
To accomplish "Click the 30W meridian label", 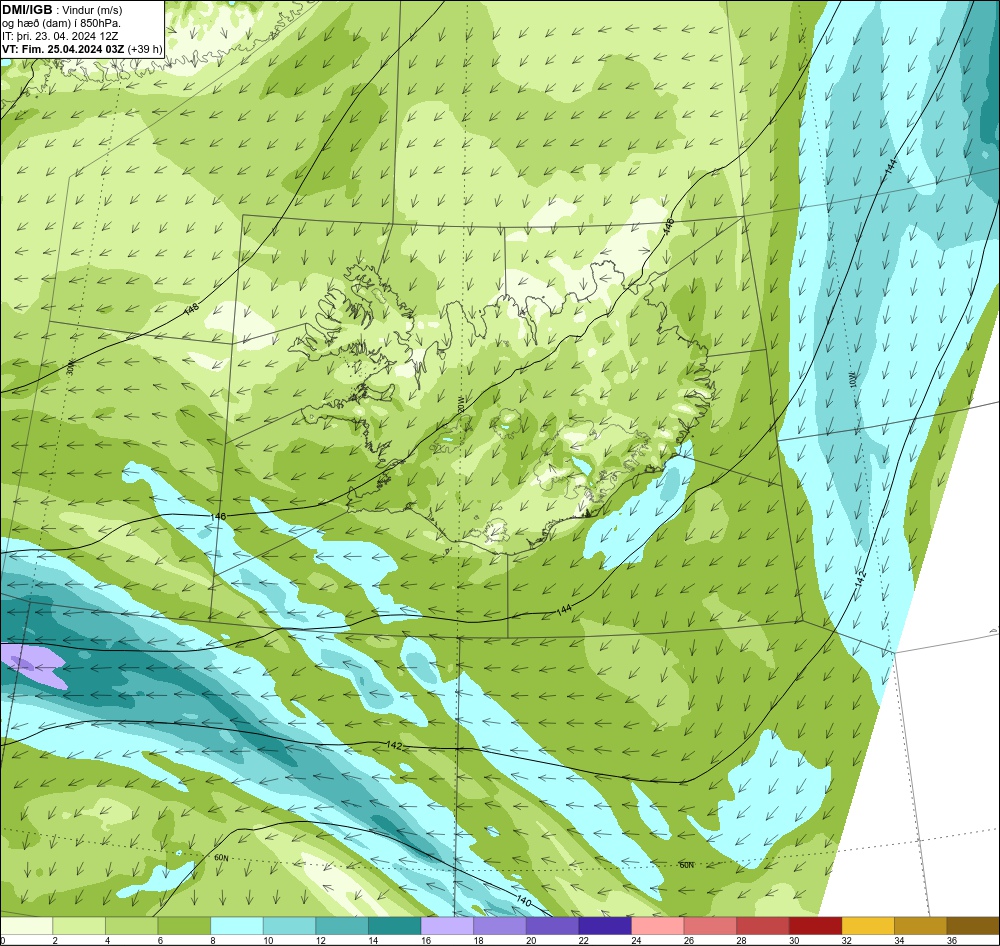I will click(x=70, y=367).
